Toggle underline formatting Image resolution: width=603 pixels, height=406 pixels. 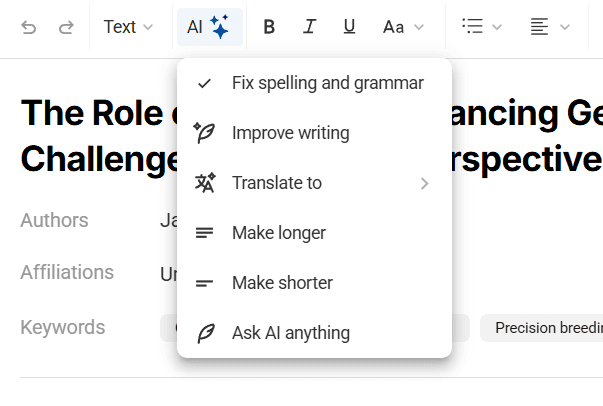349,27
